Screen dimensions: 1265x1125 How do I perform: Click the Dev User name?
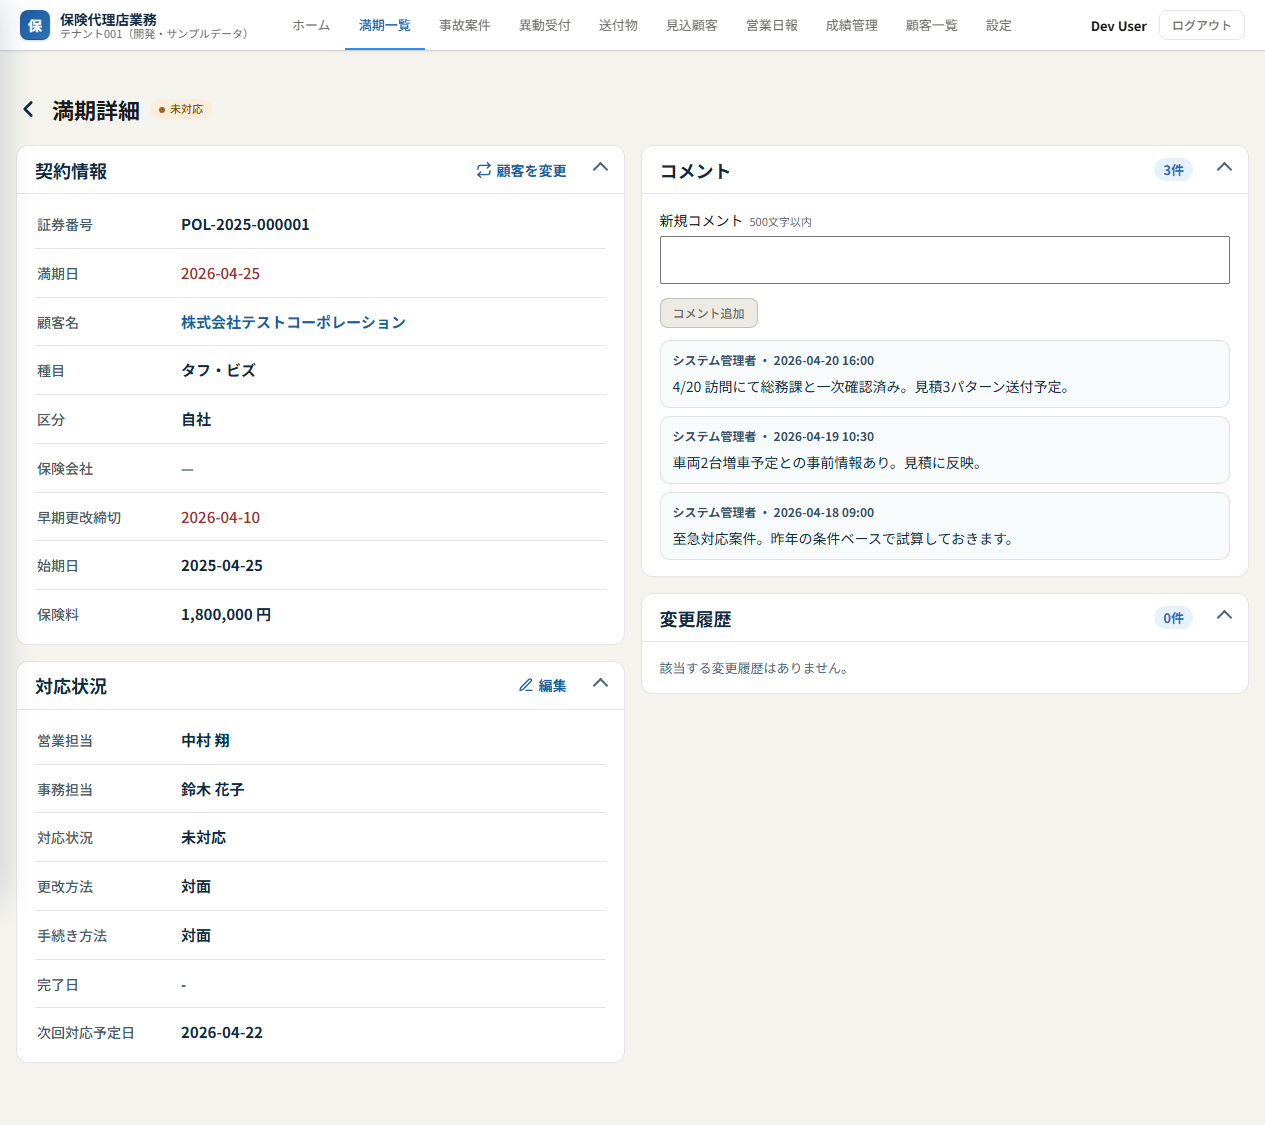[1119, 26]
